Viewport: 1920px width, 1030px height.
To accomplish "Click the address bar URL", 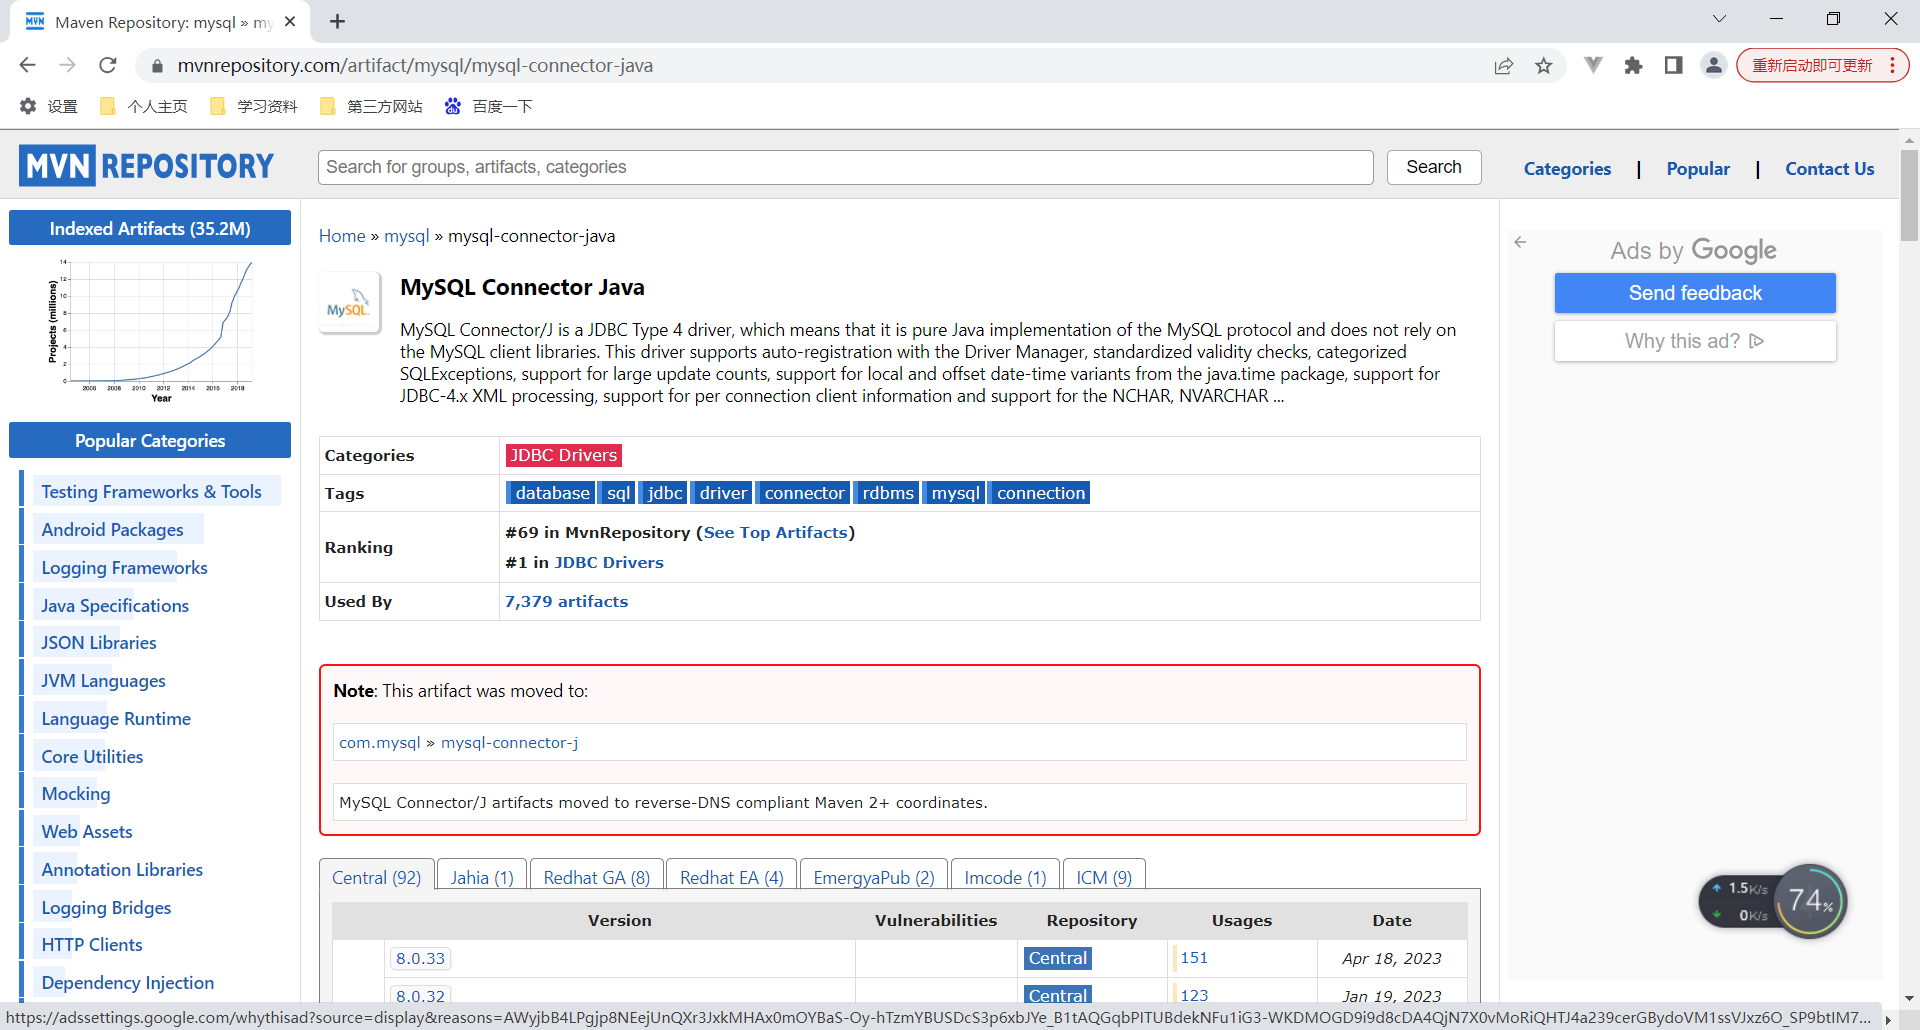I will pyautogui.click(x=415, y=65).
